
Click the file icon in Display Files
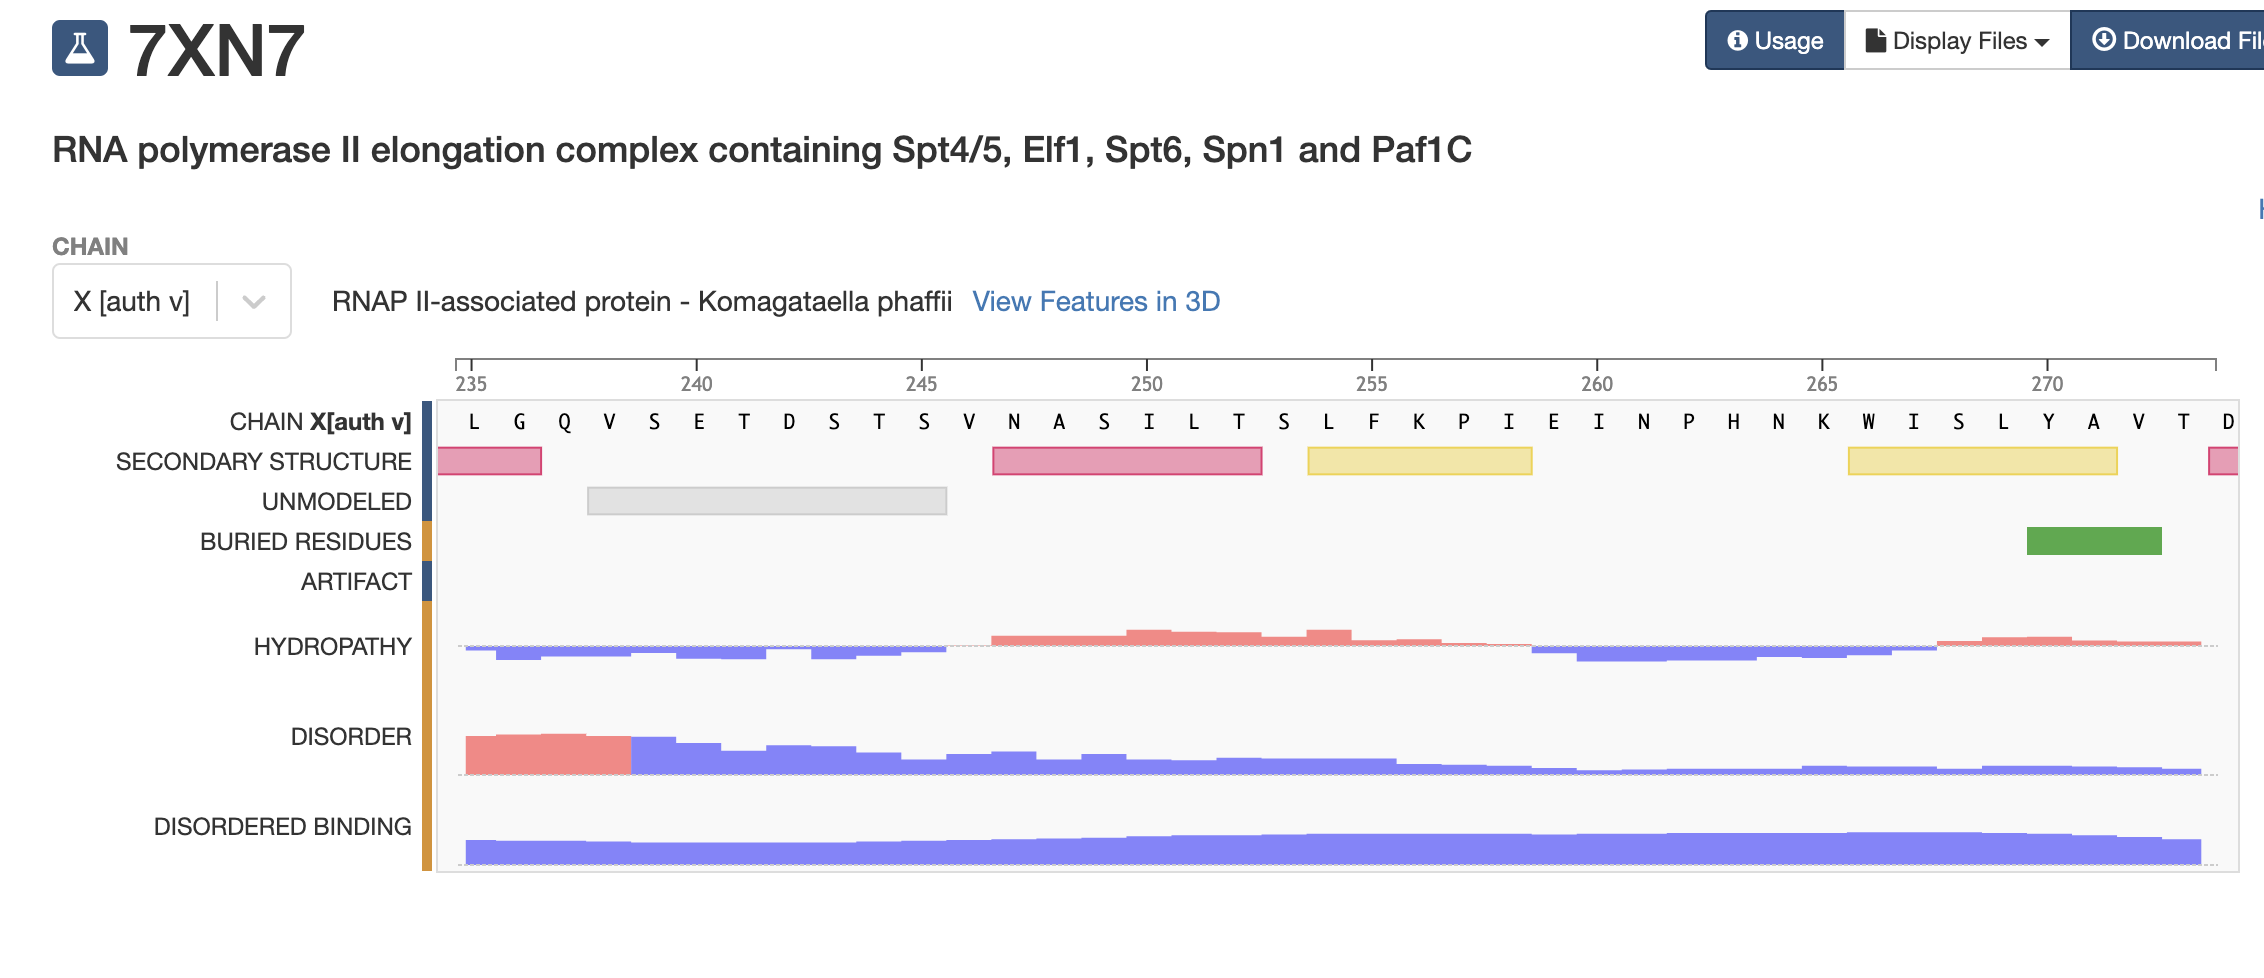(x=1874, y=40)
